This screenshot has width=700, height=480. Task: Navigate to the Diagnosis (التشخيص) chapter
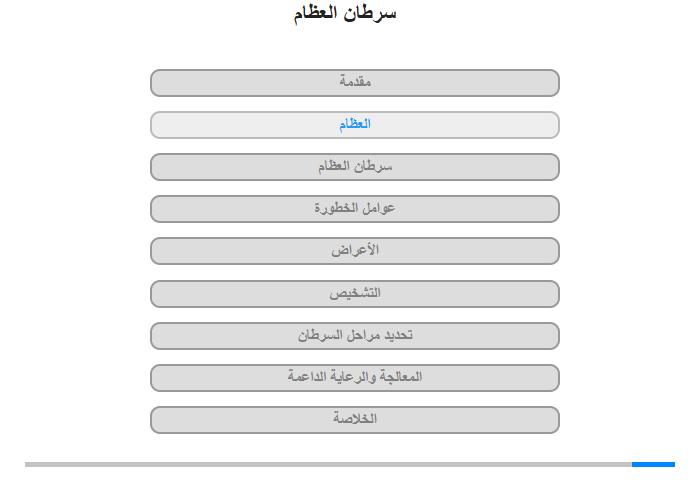(355, 294)
